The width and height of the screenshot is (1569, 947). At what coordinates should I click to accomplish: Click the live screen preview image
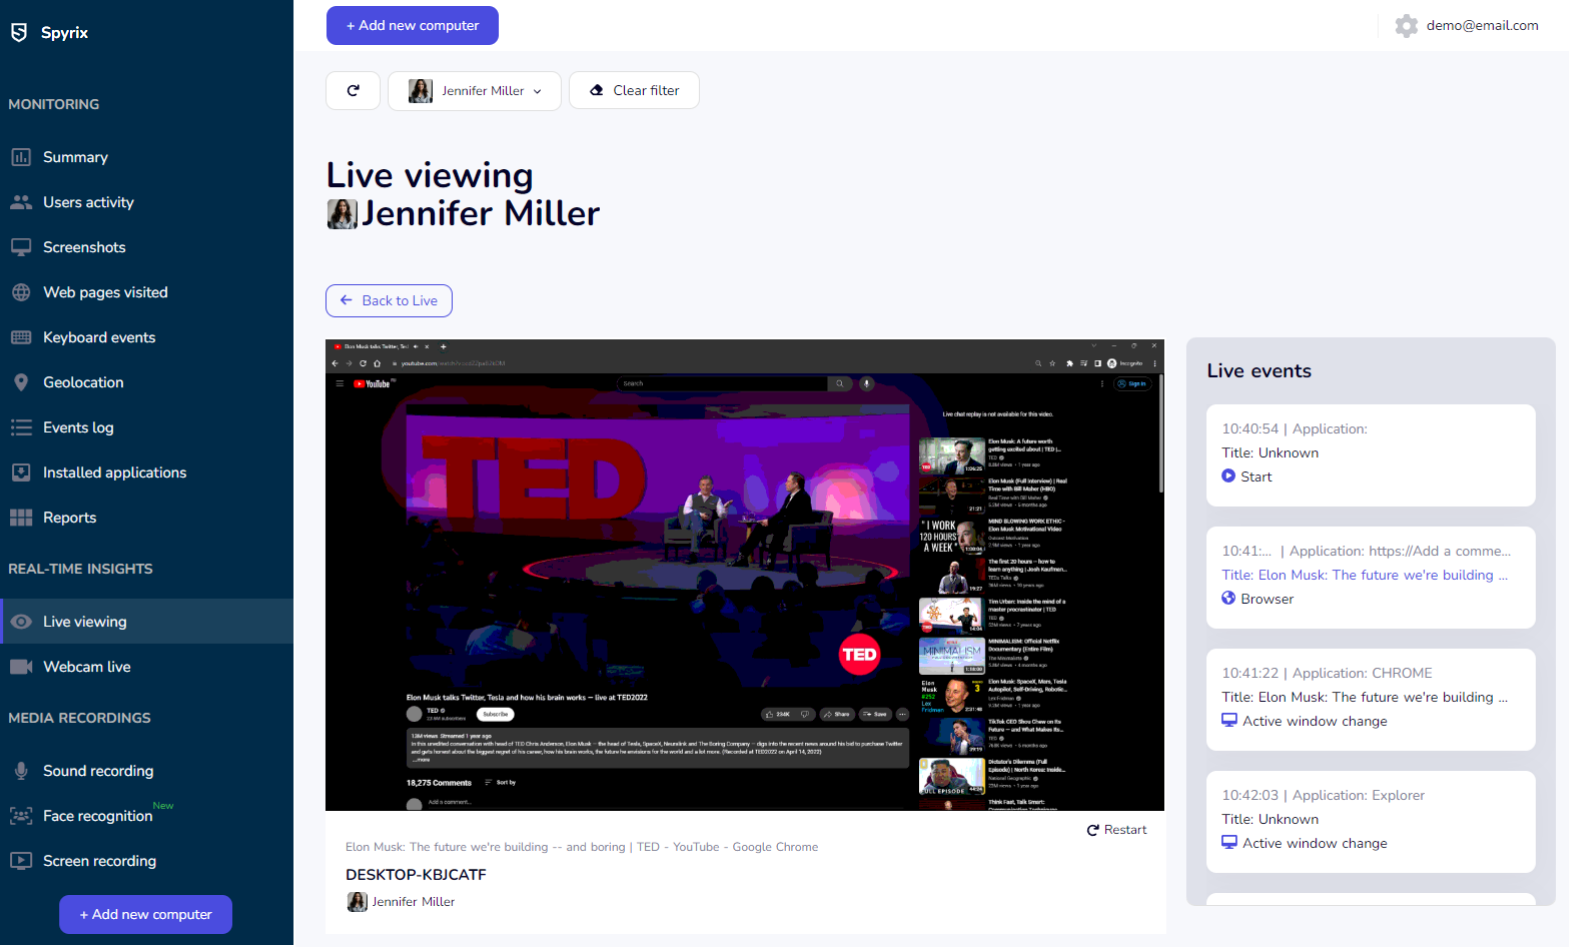point(745,575)
